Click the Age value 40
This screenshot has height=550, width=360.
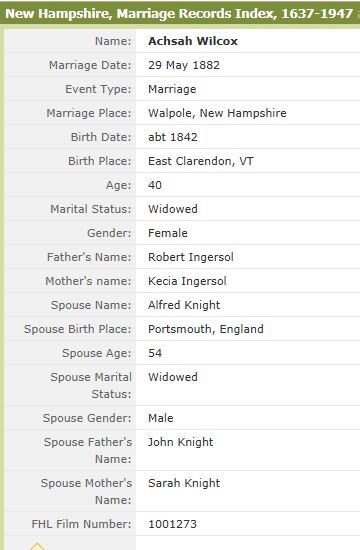pyautogui.click(x=155, y=185)
